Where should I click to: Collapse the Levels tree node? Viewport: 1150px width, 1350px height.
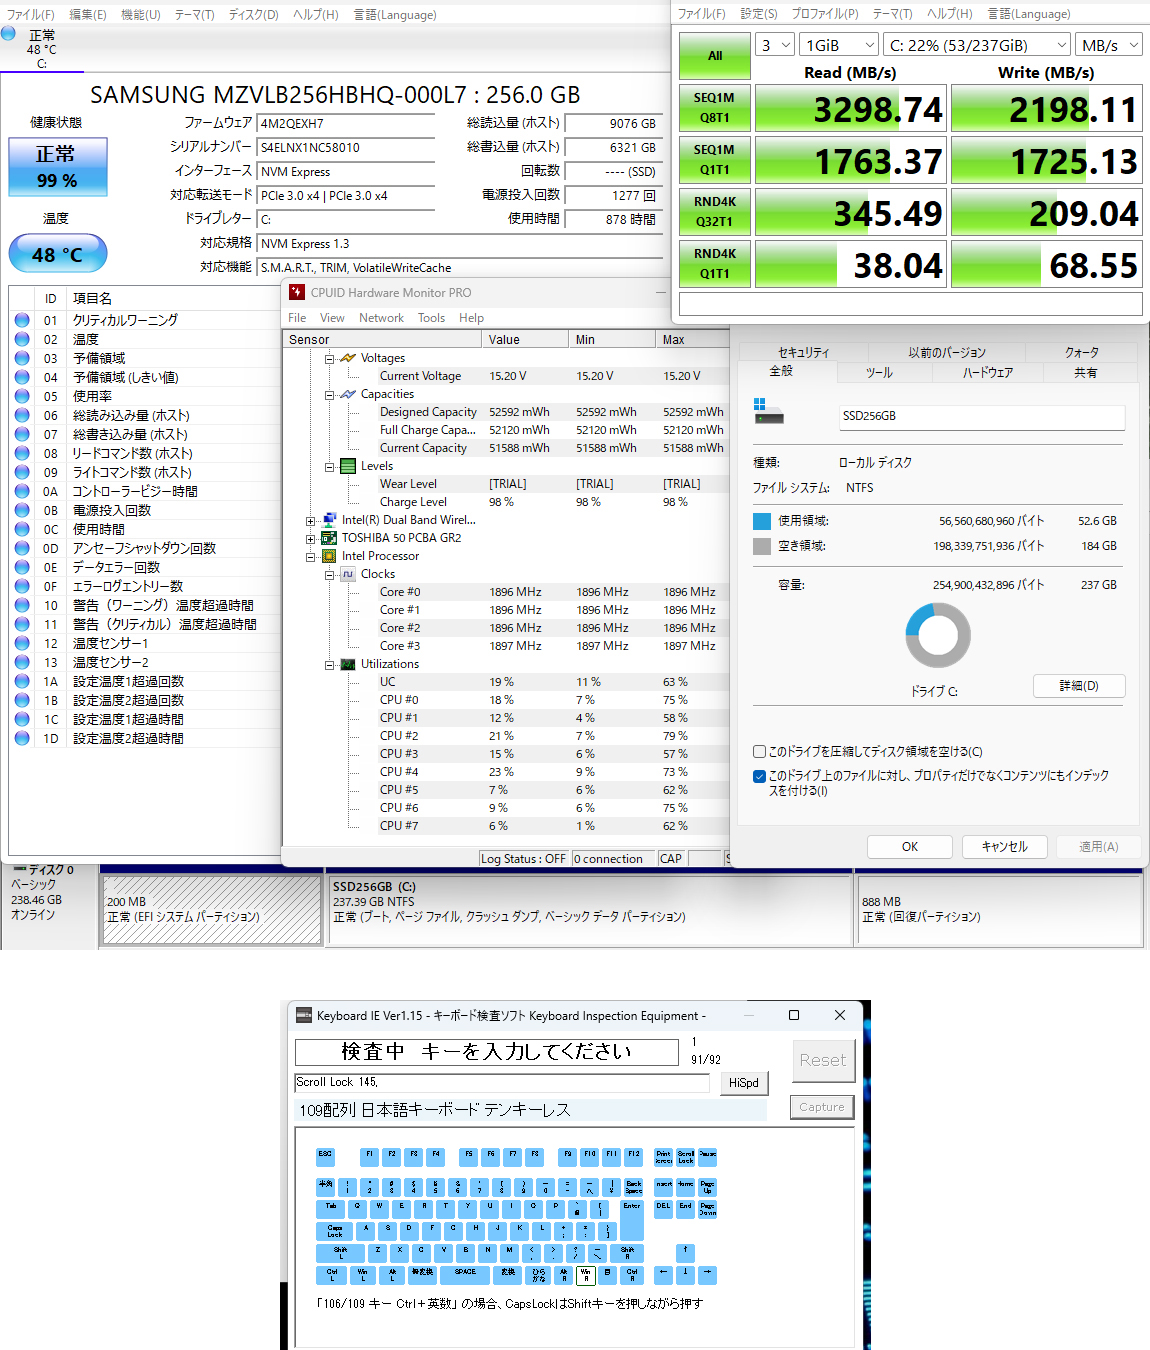coord(329,466)
